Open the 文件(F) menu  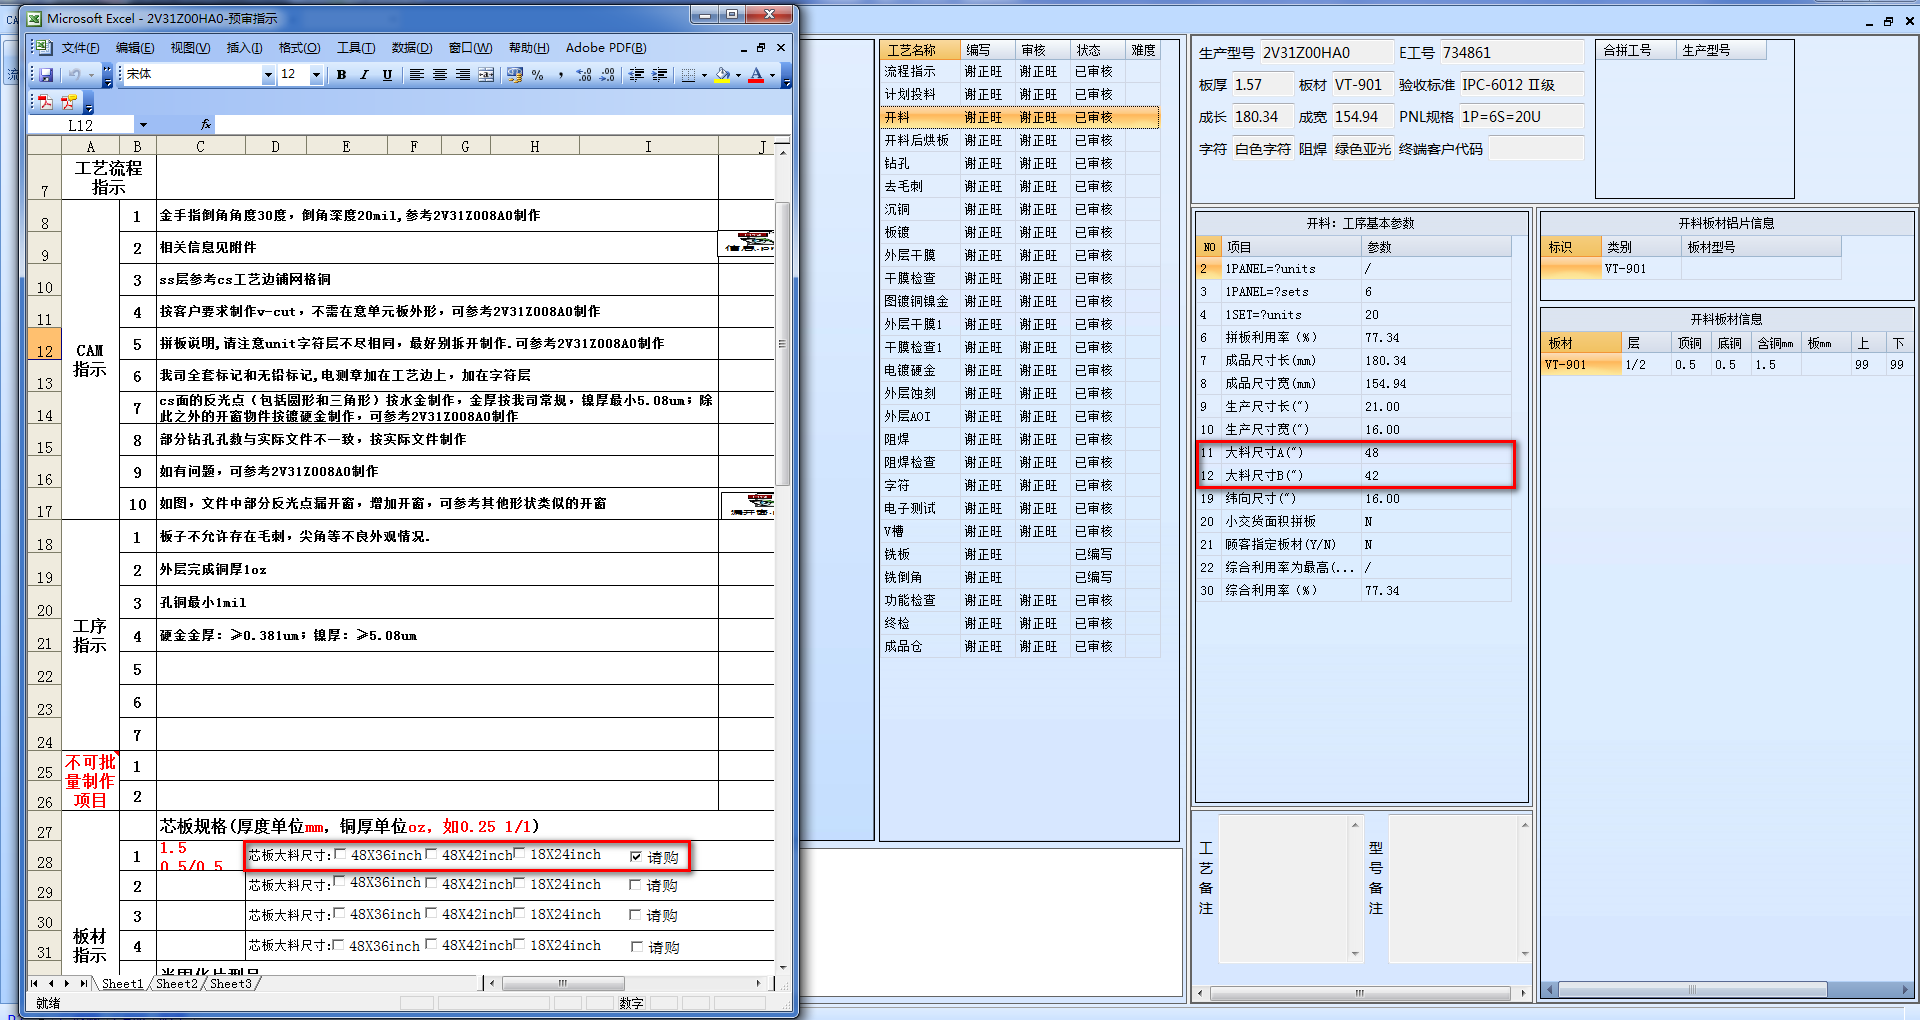coord(80,47)
